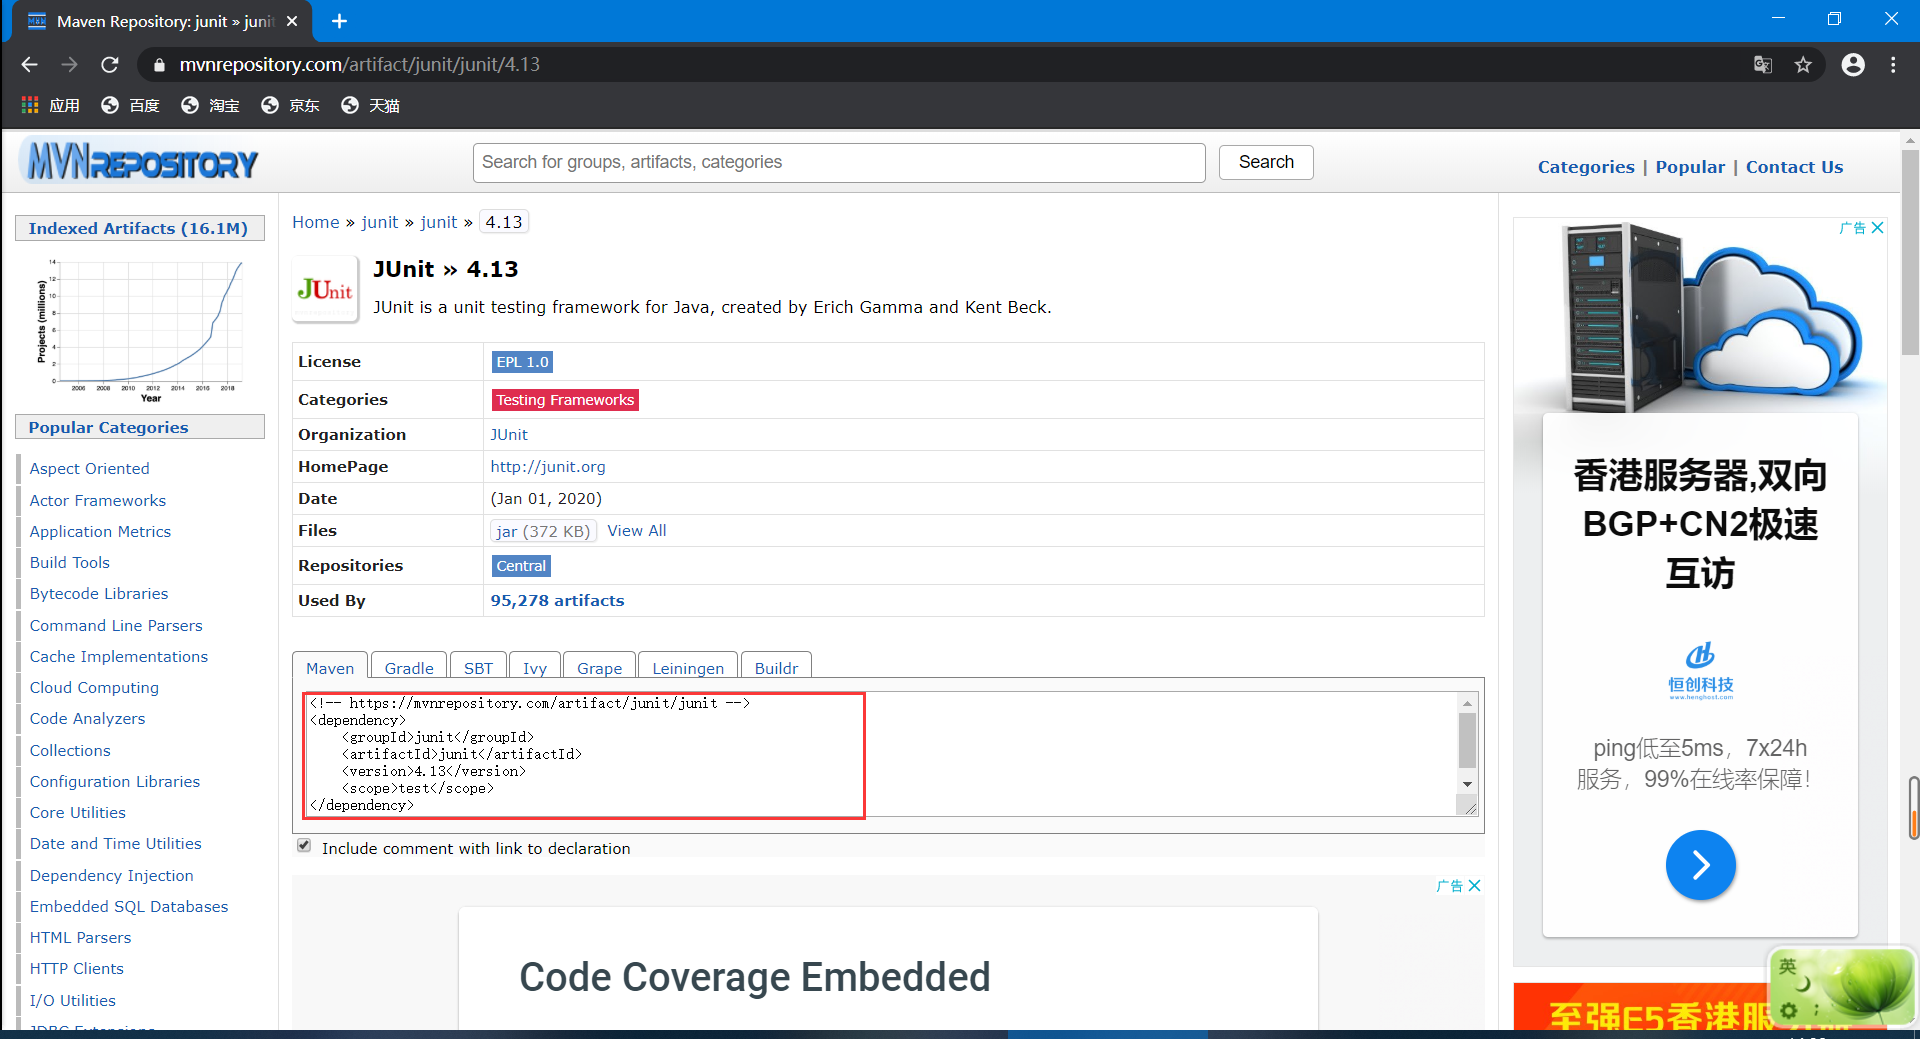
Task: Click the MVNRepository logo
Action: [x=141, y=162]
